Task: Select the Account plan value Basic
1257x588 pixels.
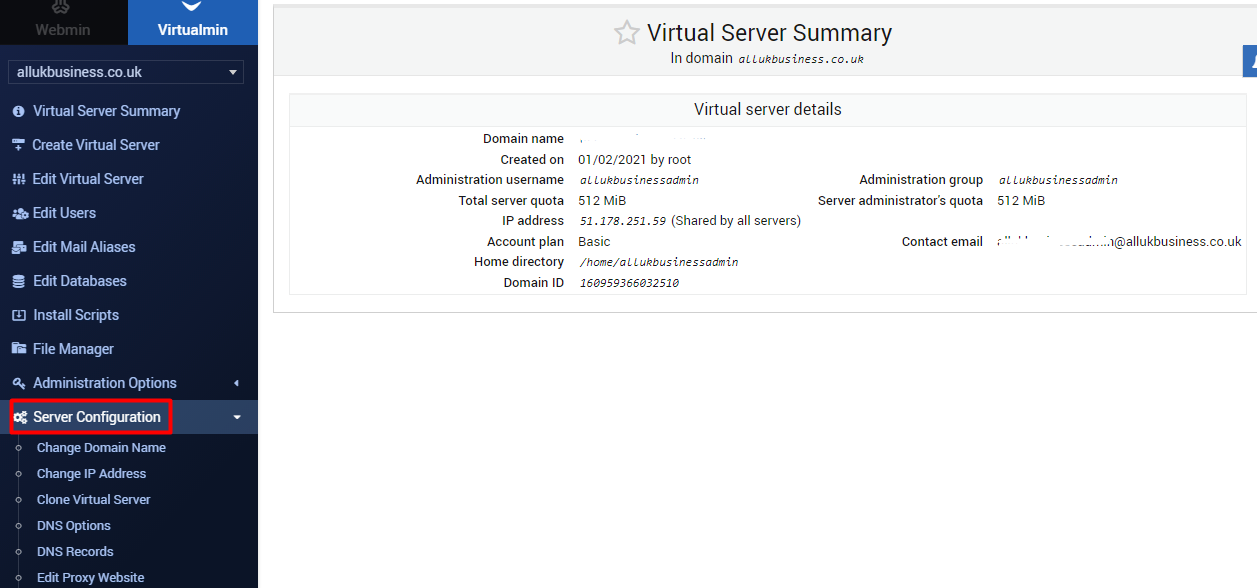Action: (x=594, y=242)
